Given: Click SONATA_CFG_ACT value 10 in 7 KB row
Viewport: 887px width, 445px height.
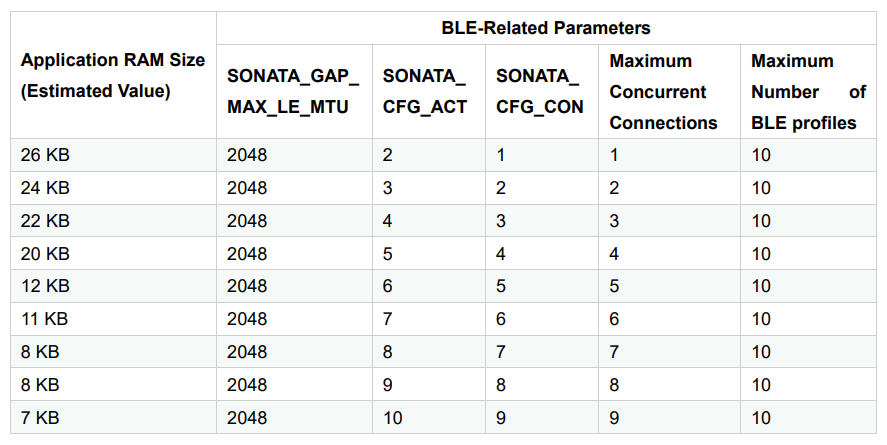Looking at the screenshot, I should click(429, 418).
